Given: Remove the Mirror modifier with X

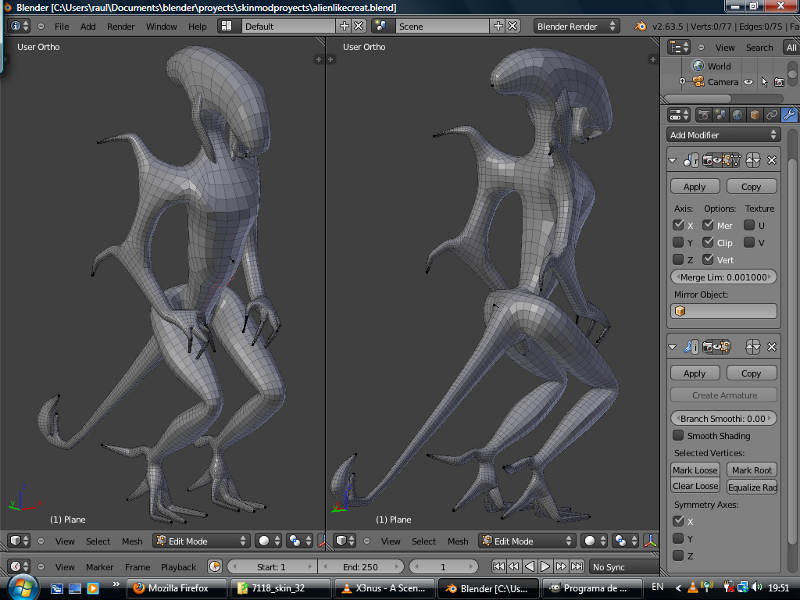Looking at the screenshot, I should click(x=771, y=160).
